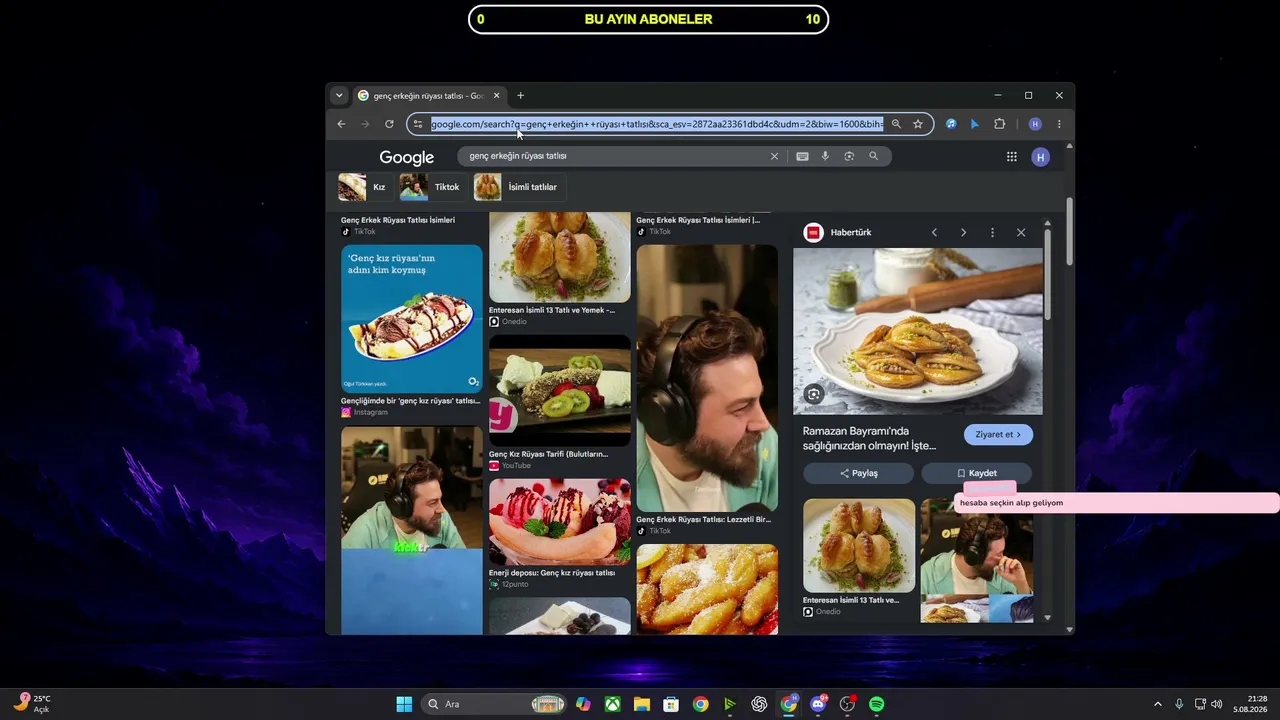Open the blue arrow extension icon
Screen dimensions: 1280x720
(975, 124)
